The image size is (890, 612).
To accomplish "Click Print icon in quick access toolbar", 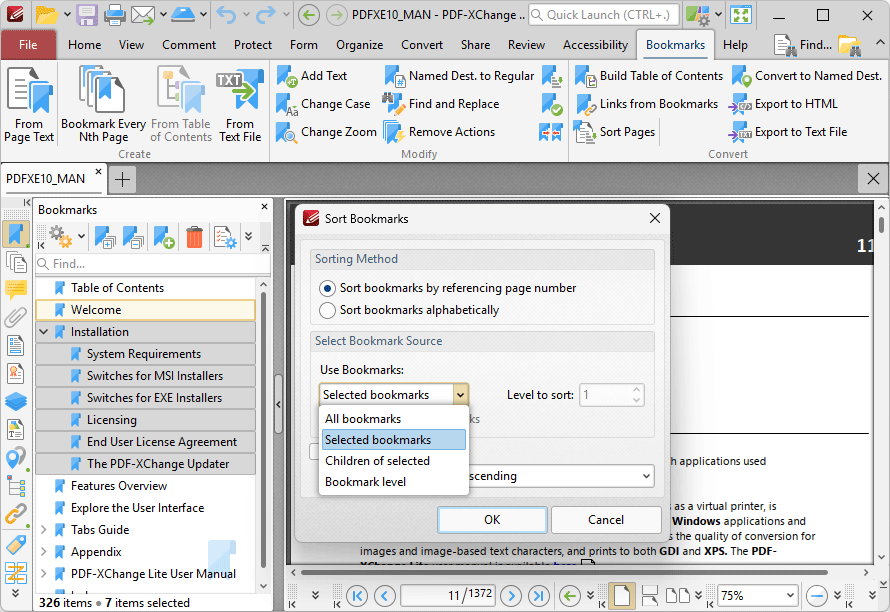I will (x=114, y=15).
